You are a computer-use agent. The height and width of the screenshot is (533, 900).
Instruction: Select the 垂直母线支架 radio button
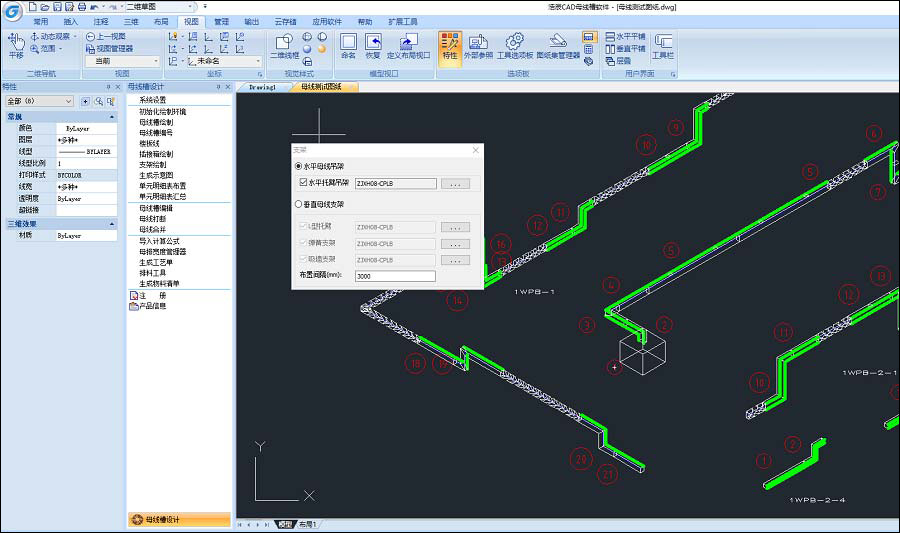[298, 204]
